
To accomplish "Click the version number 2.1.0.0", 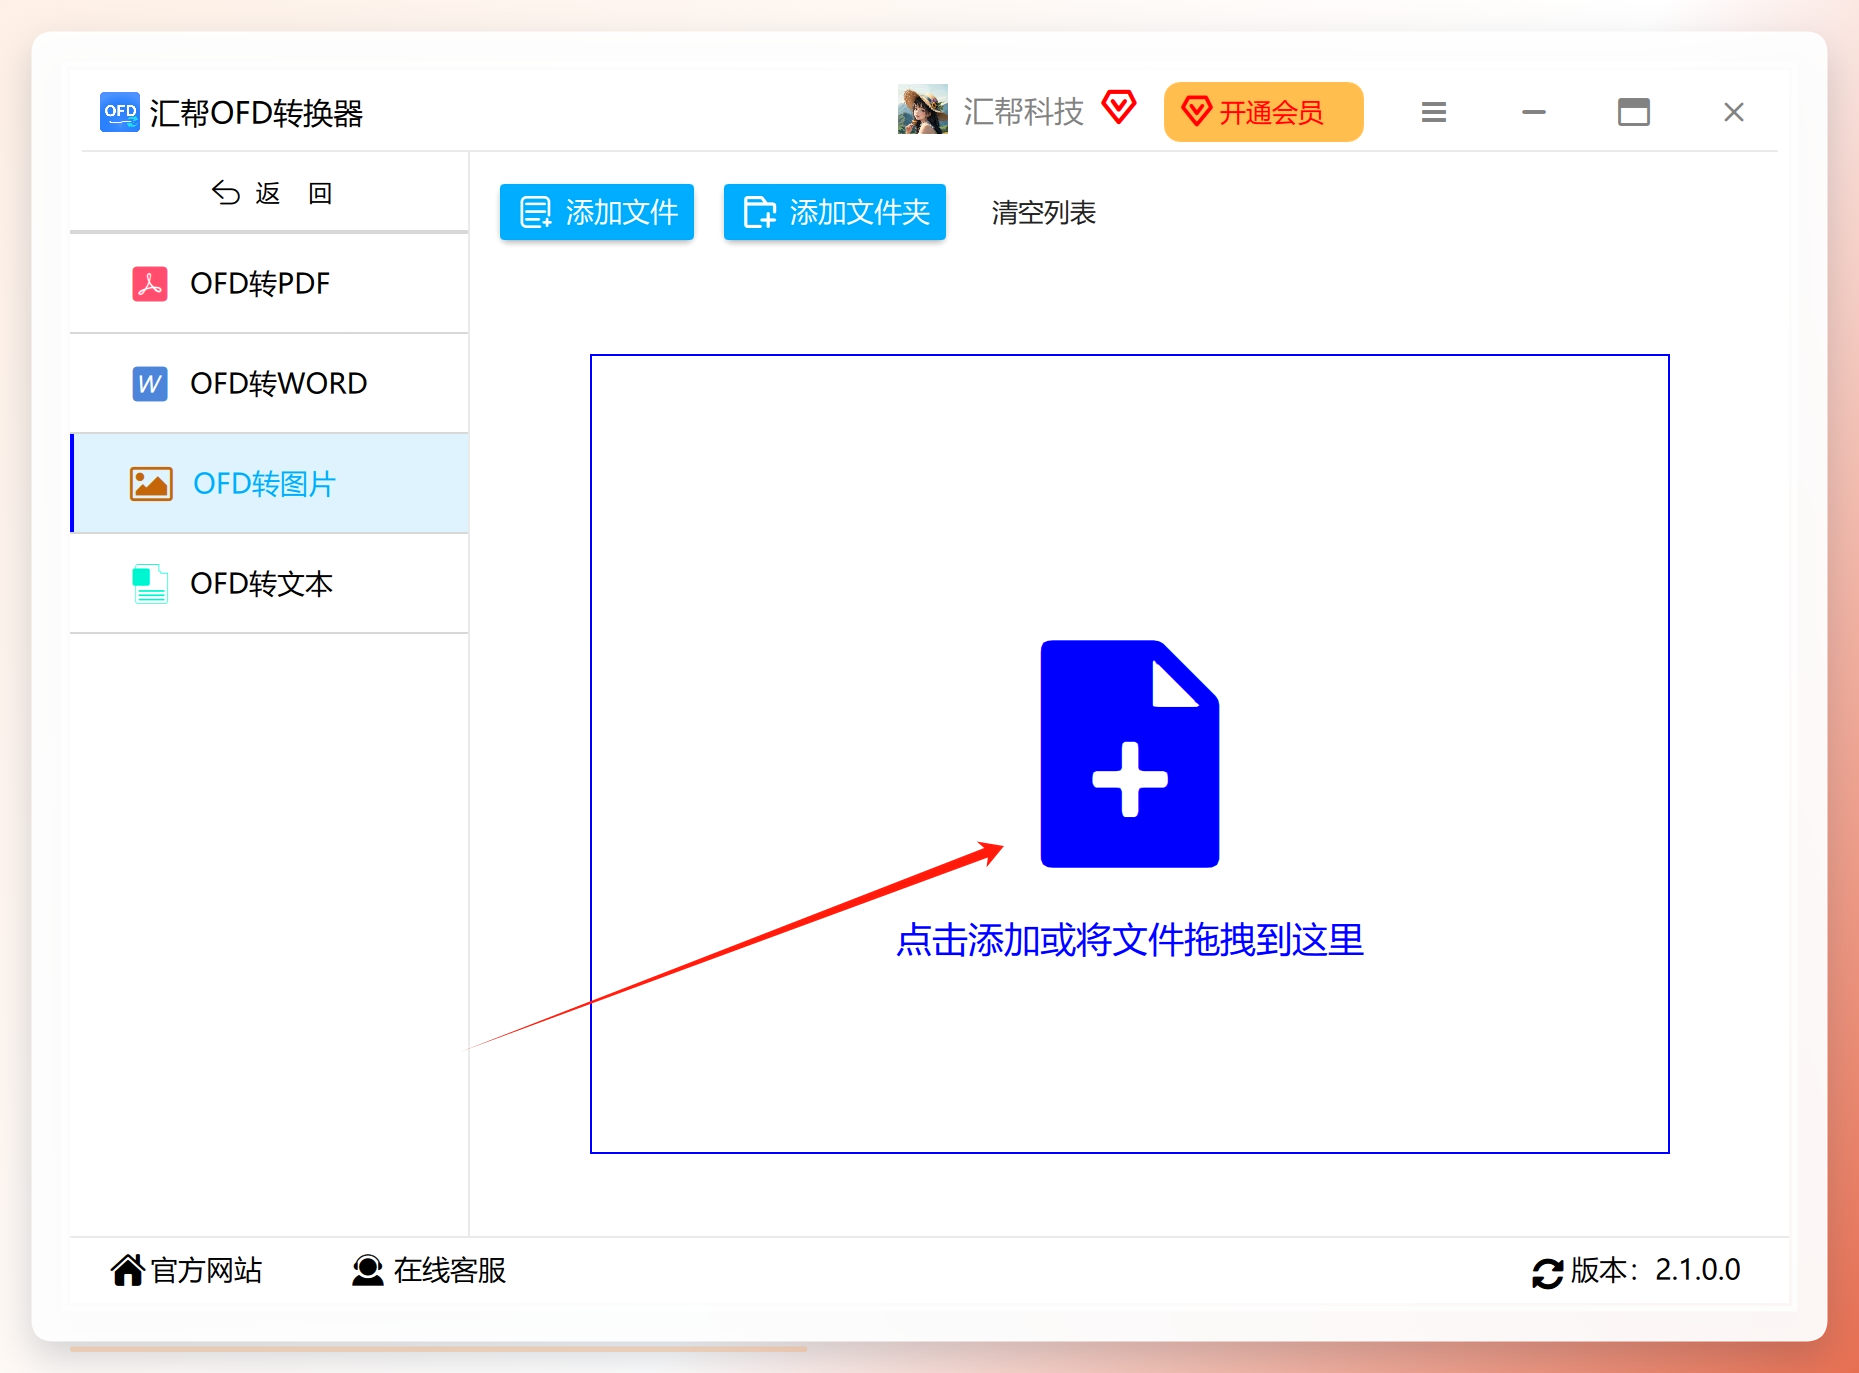I will tap(1698, 1270).
